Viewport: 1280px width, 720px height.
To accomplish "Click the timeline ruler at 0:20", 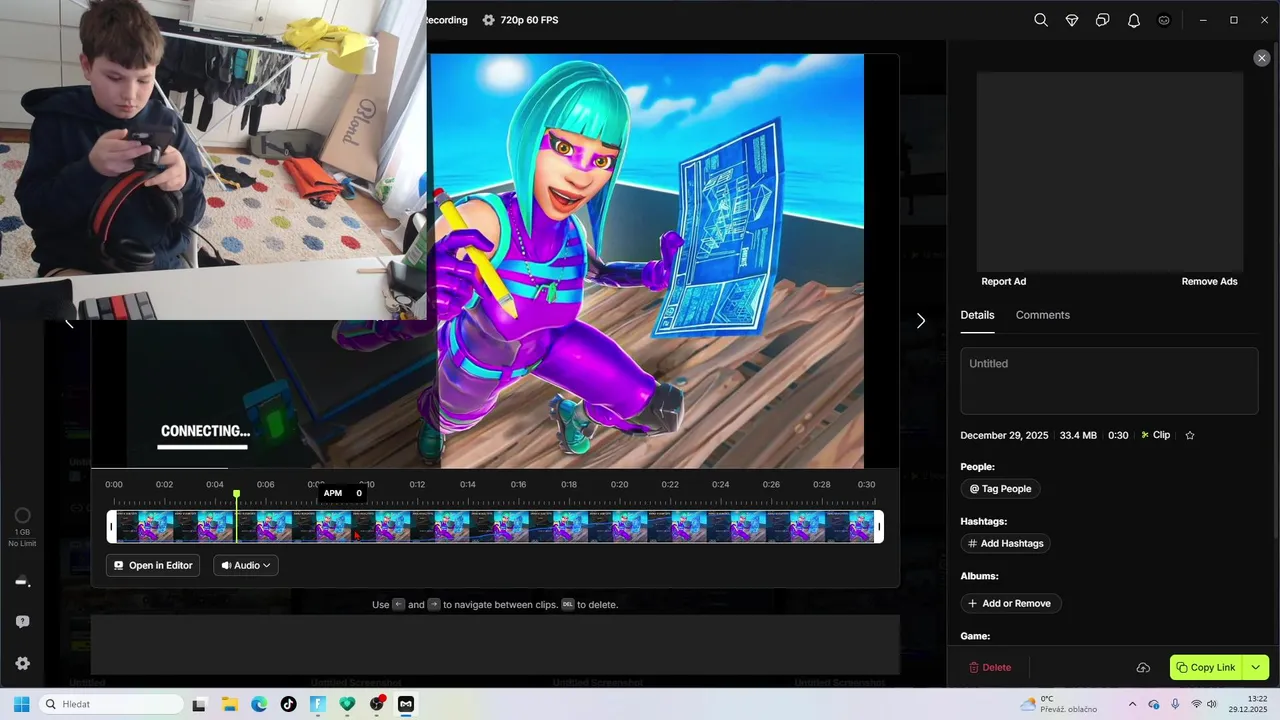I will (619, 485).
